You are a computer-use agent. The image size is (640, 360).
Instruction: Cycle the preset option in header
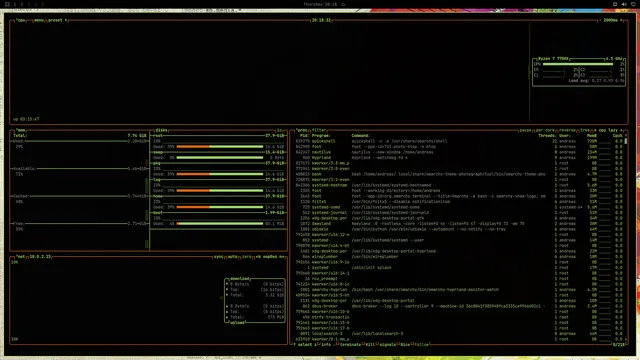click(x=56, y=20)
